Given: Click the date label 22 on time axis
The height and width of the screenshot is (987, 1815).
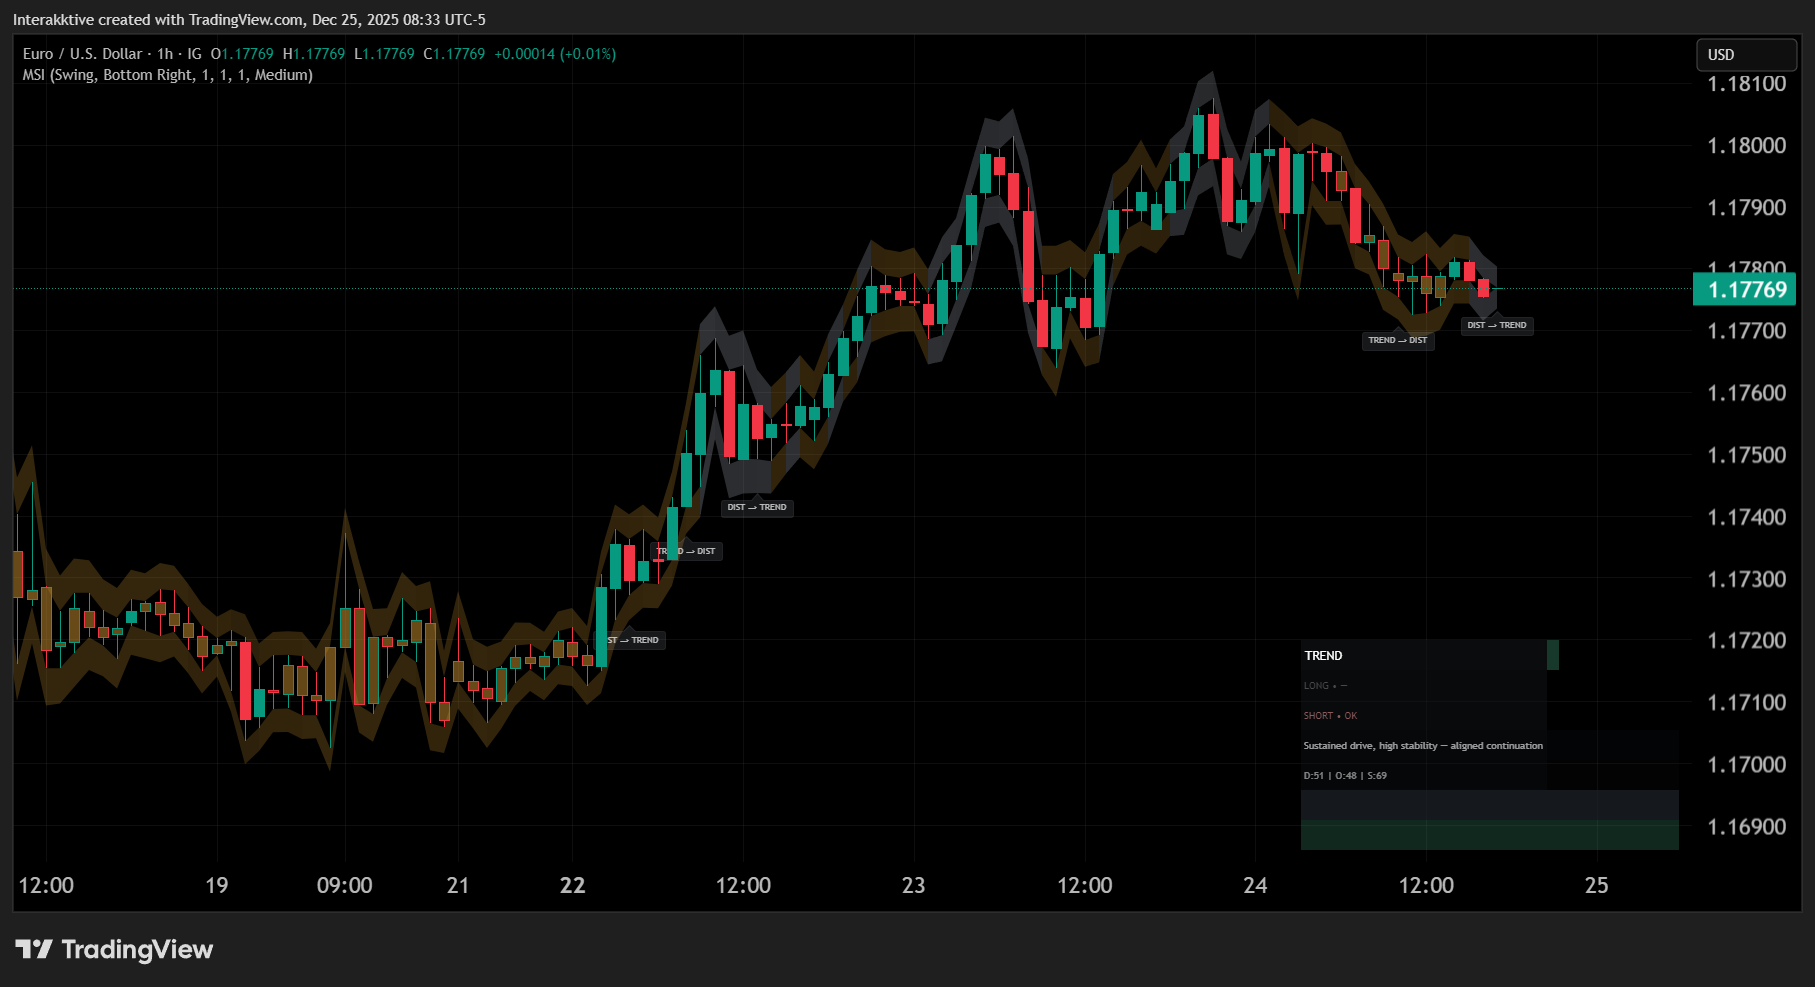Looking at the screenshot, I should [572, 885].
